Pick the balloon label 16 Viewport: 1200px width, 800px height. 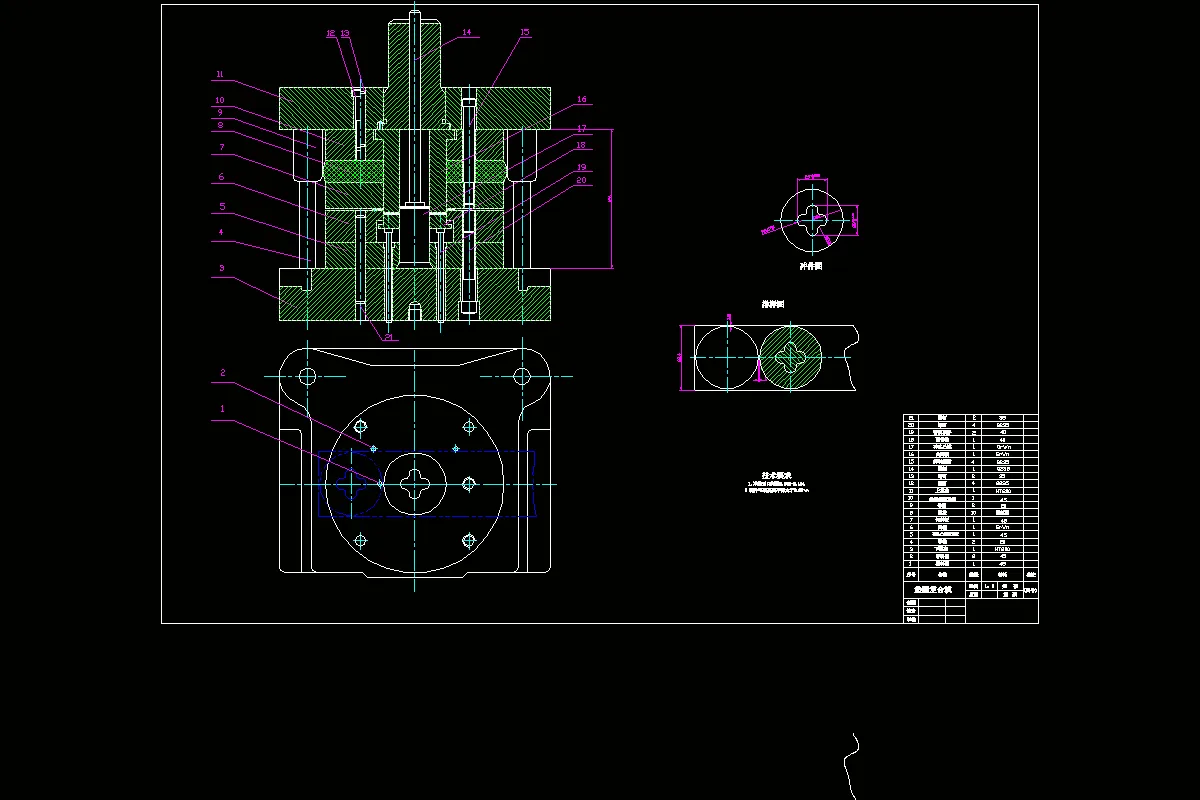point(582,100)
